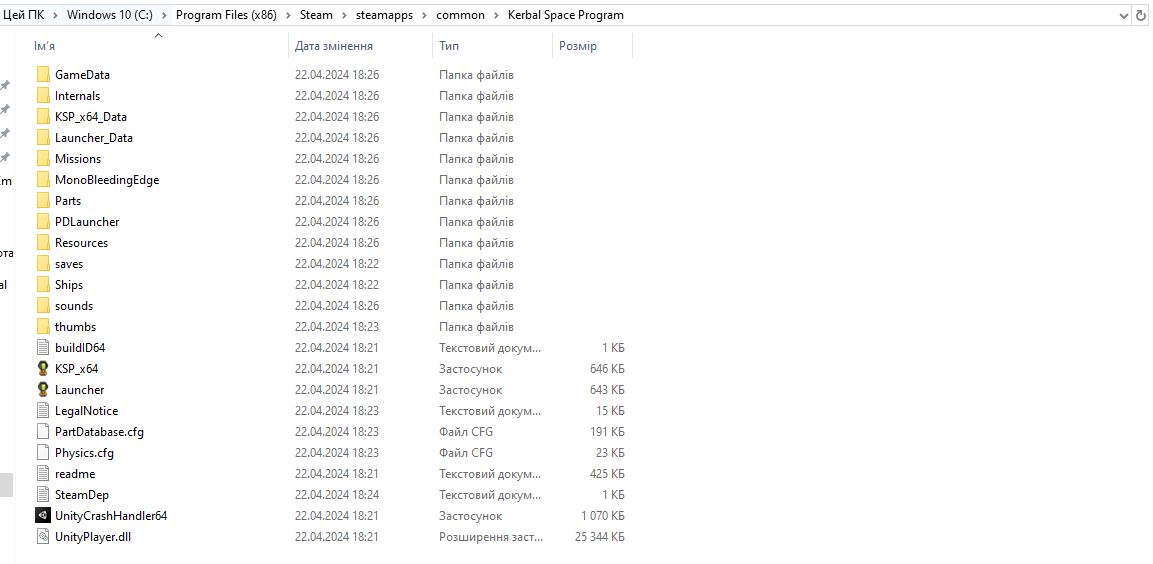The image size is (1153, 564).
Task: Expand the chevron after Windows 10 (C:)
Action: coord(165,15)
